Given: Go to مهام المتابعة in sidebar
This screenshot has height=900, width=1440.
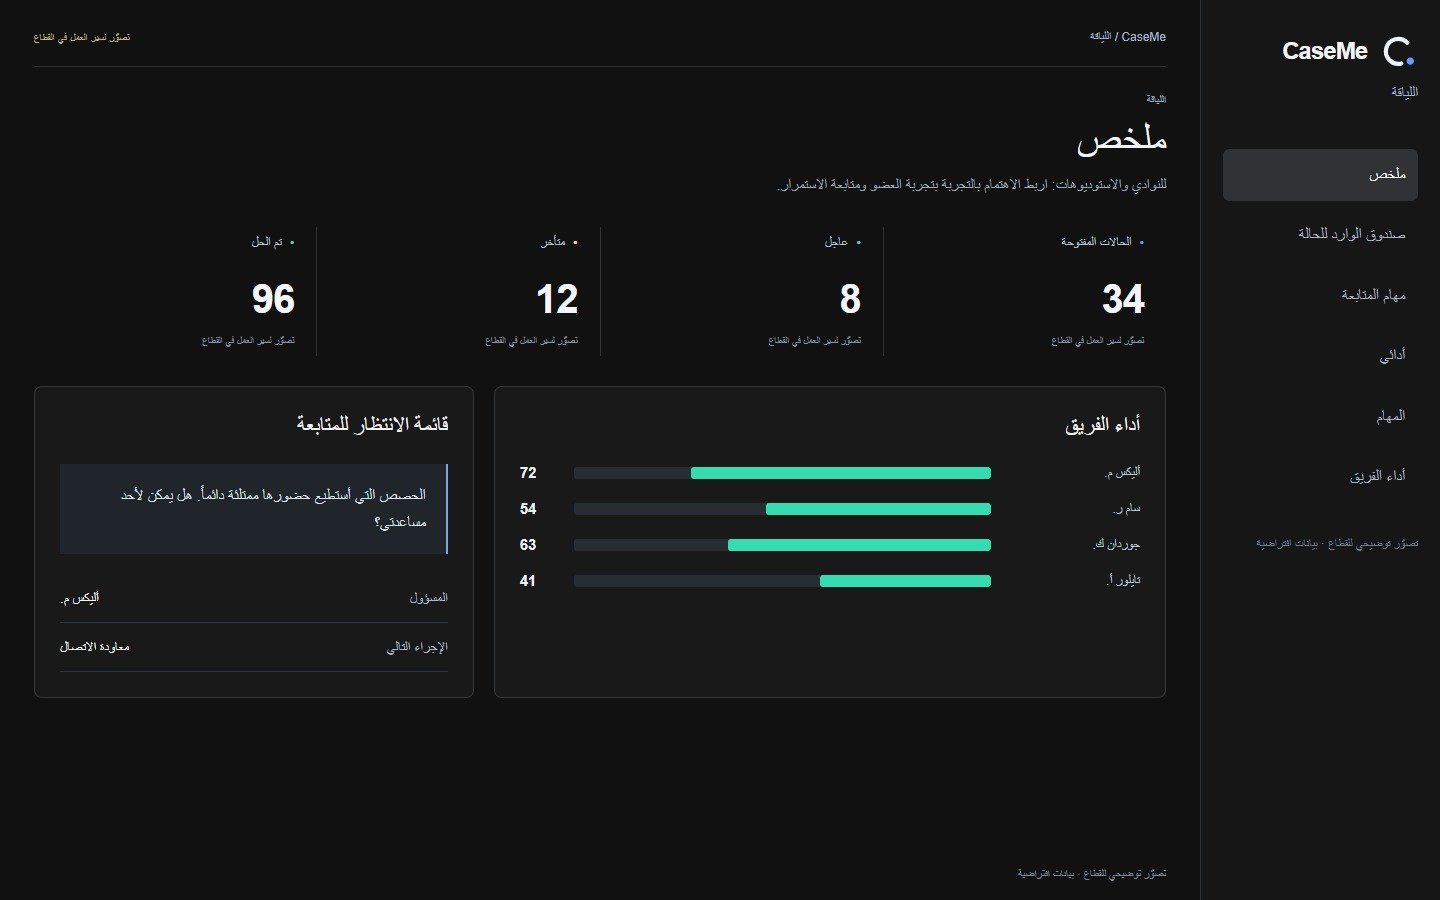Looking at the screenshot, I should [1320, 295].
